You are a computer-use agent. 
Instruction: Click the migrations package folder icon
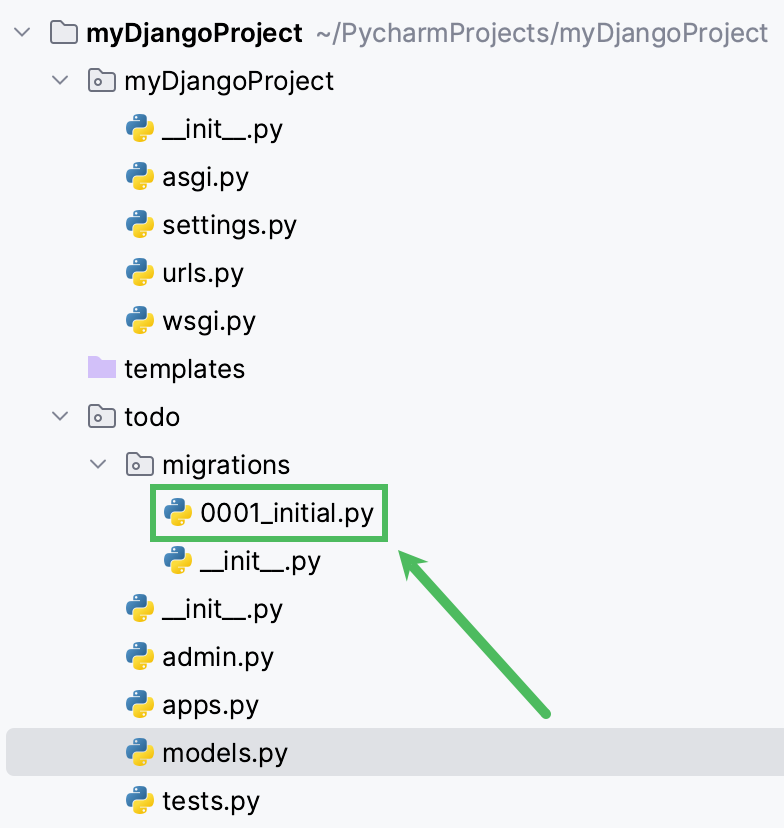(x=140, y=464)
